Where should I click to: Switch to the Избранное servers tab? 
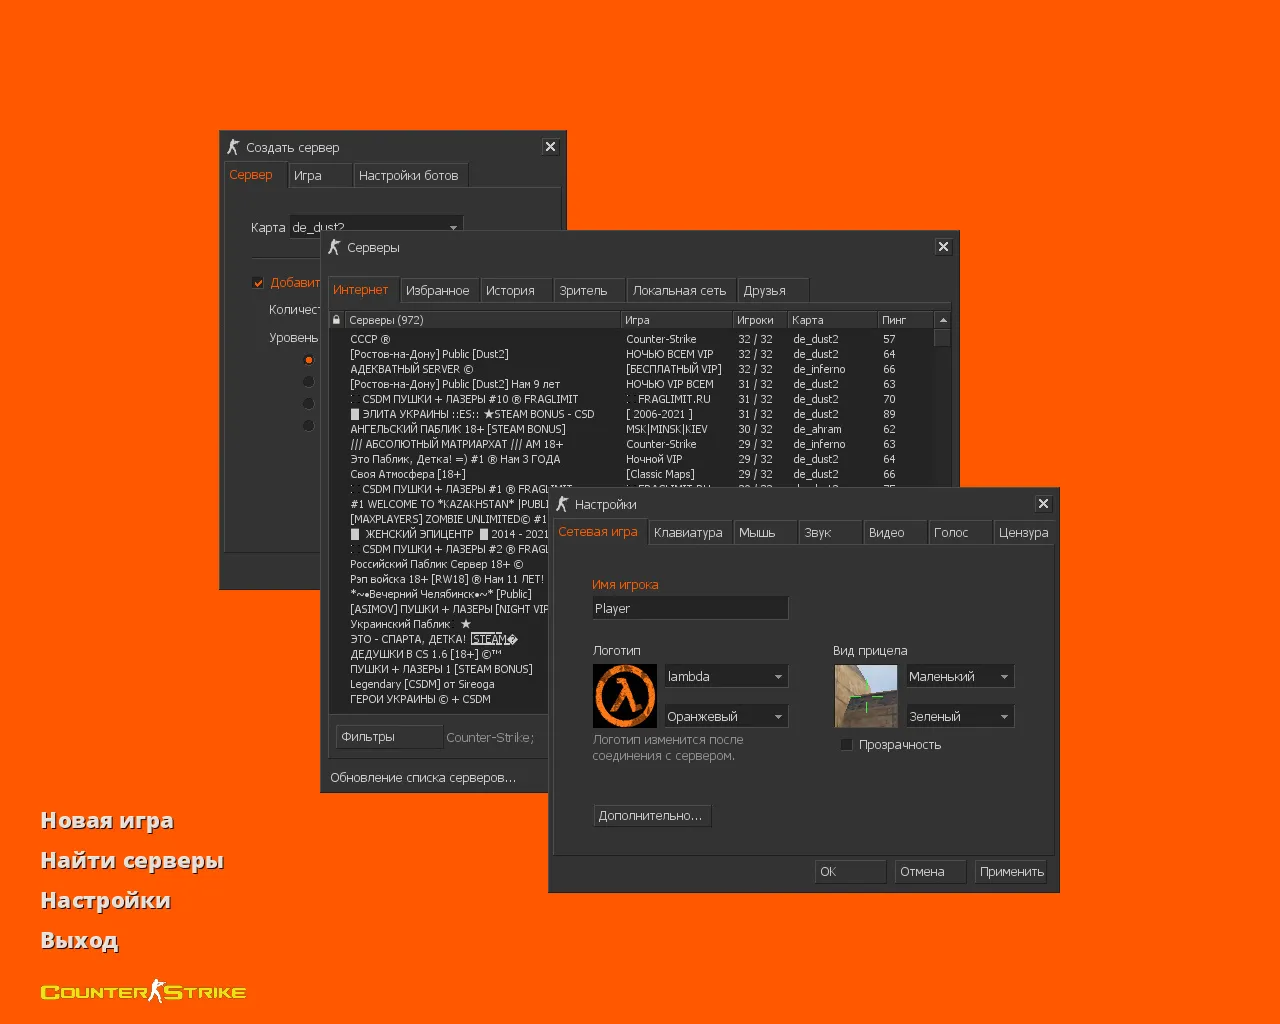click(x=438, y=289)
